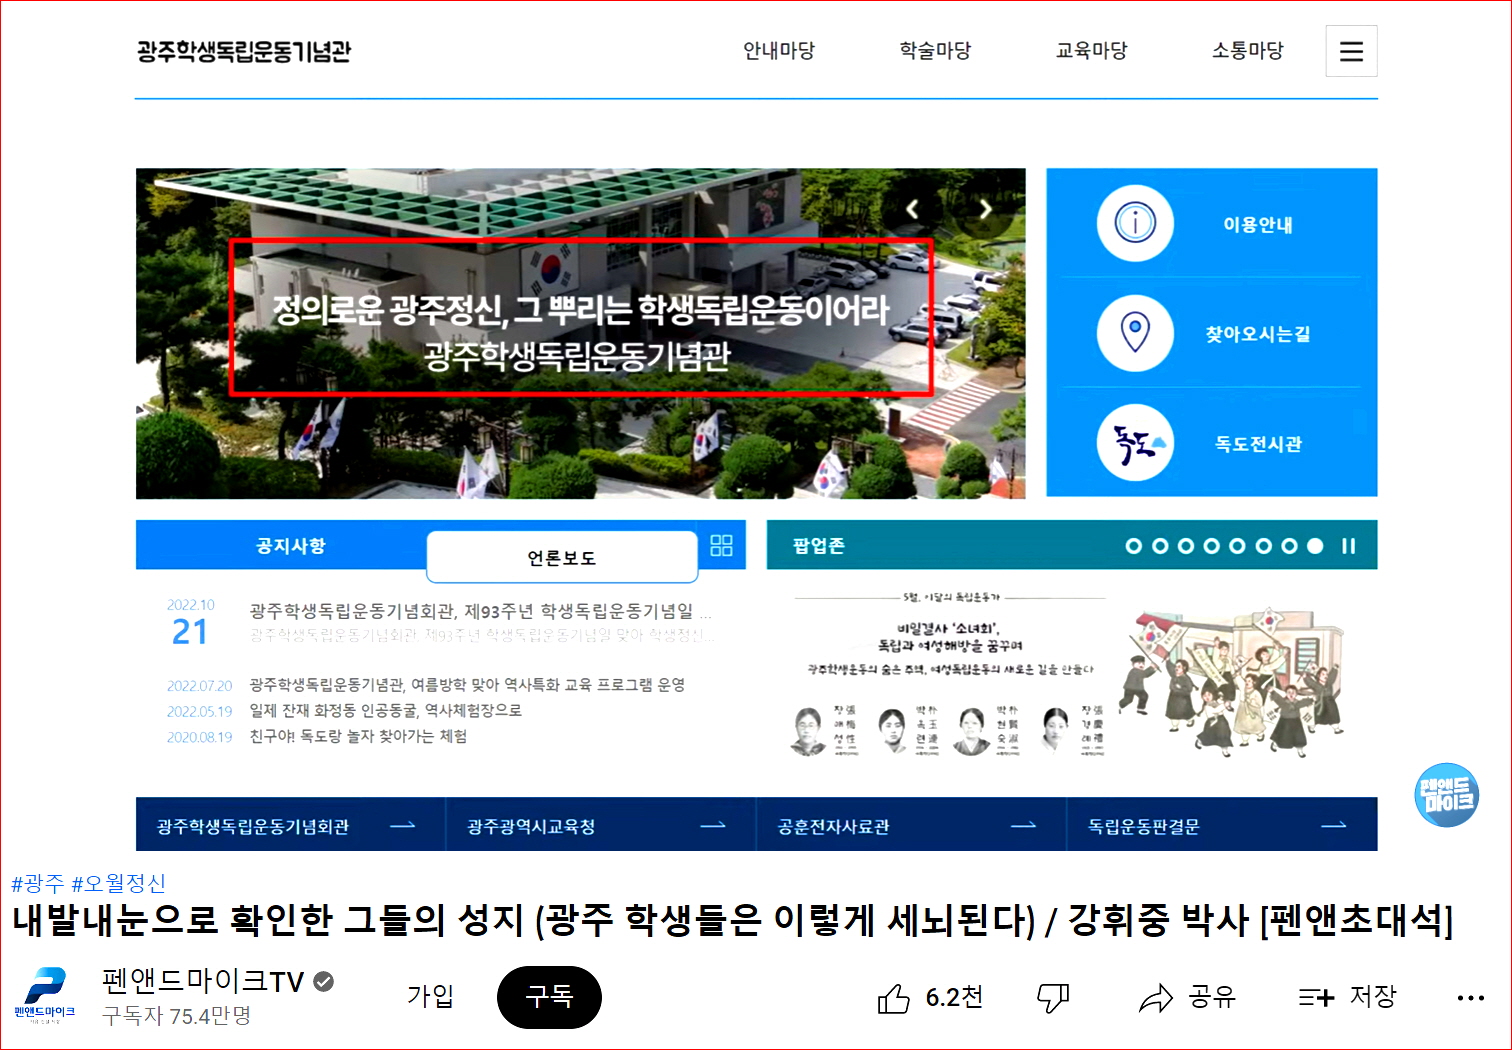Viewport: 1512px width, 1050px height.
Task: Select the fourth 팝업존 pagination dot
Action: point(1211,546)
